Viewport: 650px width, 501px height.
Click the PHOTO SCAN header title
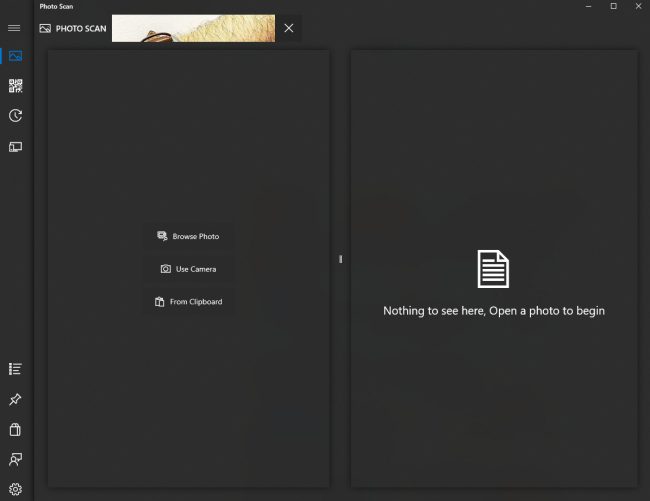click(81, 29)
